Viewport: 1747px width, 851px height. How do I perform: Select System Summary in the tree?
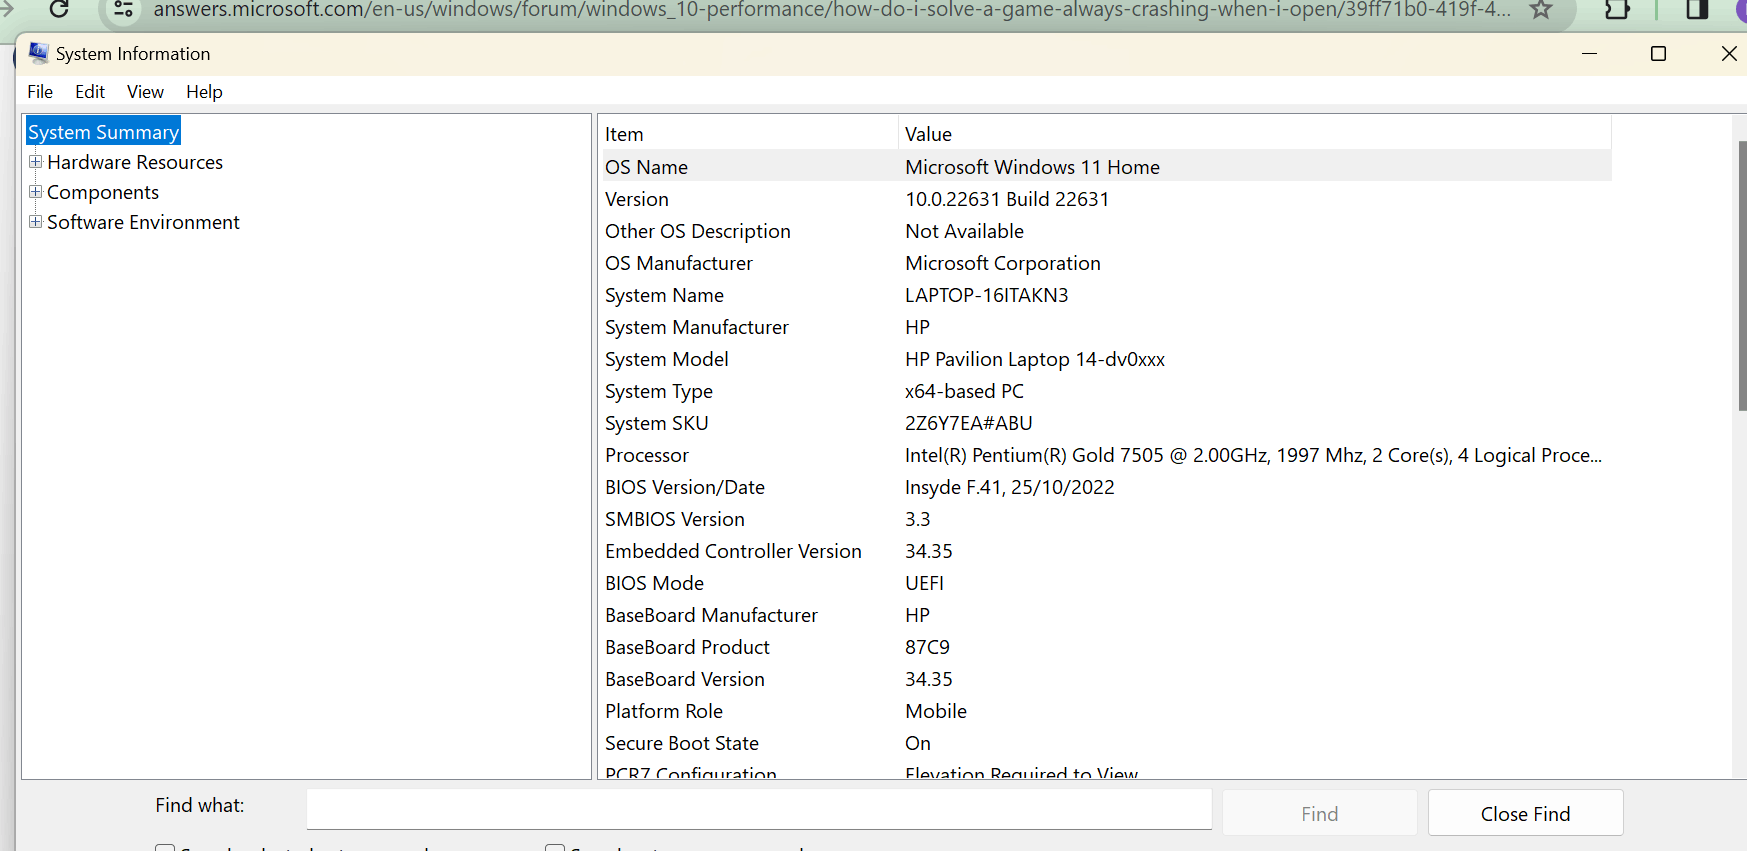coord(103,132)
